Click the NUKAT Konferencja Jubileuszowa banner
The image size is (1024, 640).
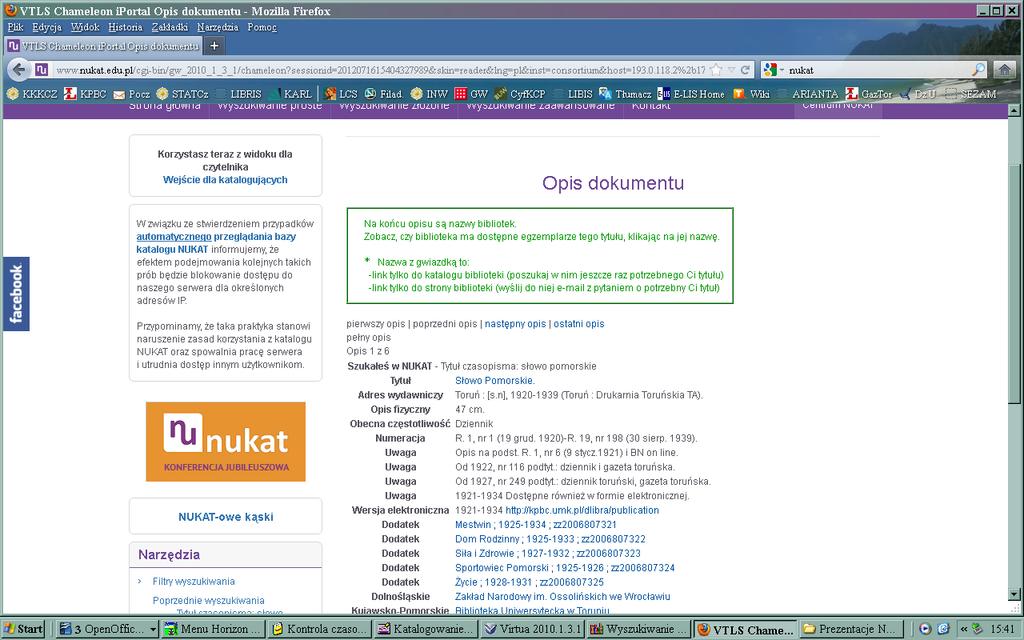(x=225, y=441)
